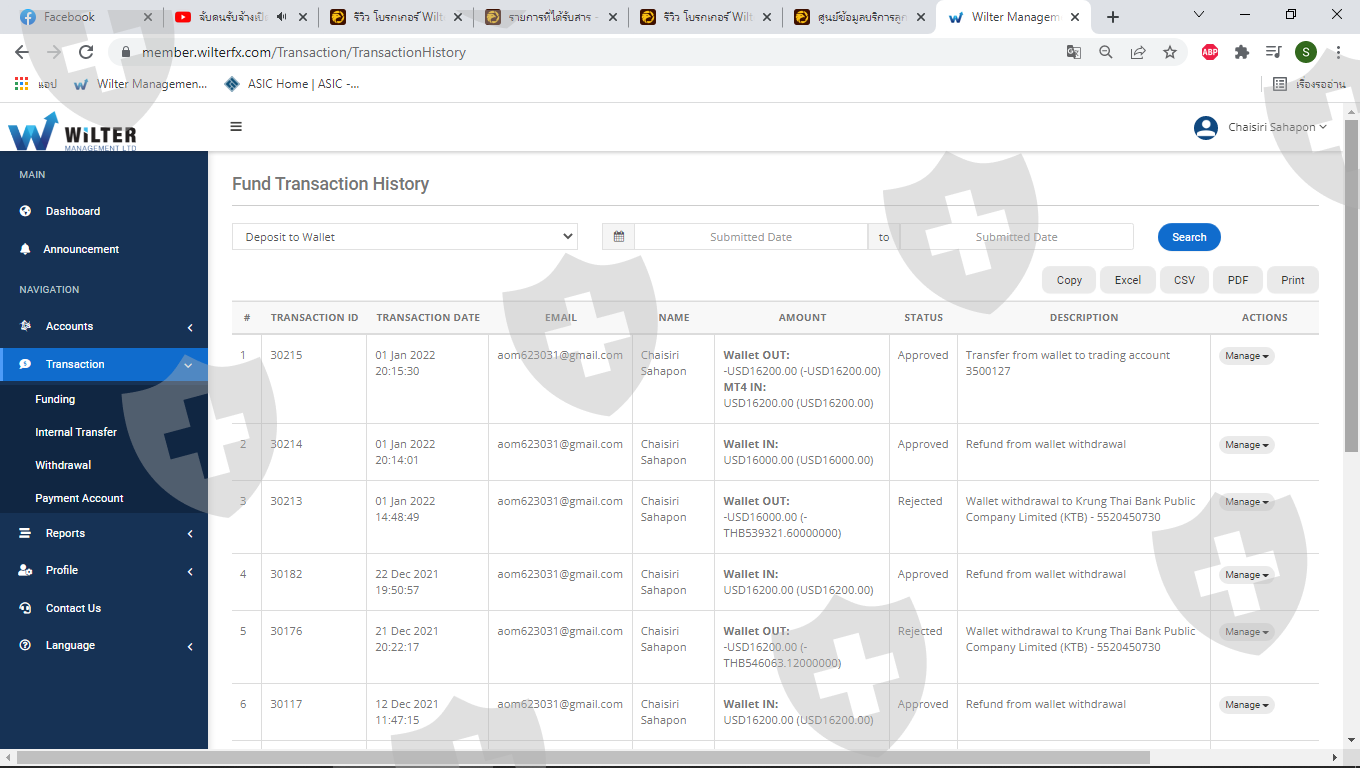Open the Withdrawal submenu item
Image resolution: width=1360 pixels, height=768 pixels.
[x=63, y=465]
